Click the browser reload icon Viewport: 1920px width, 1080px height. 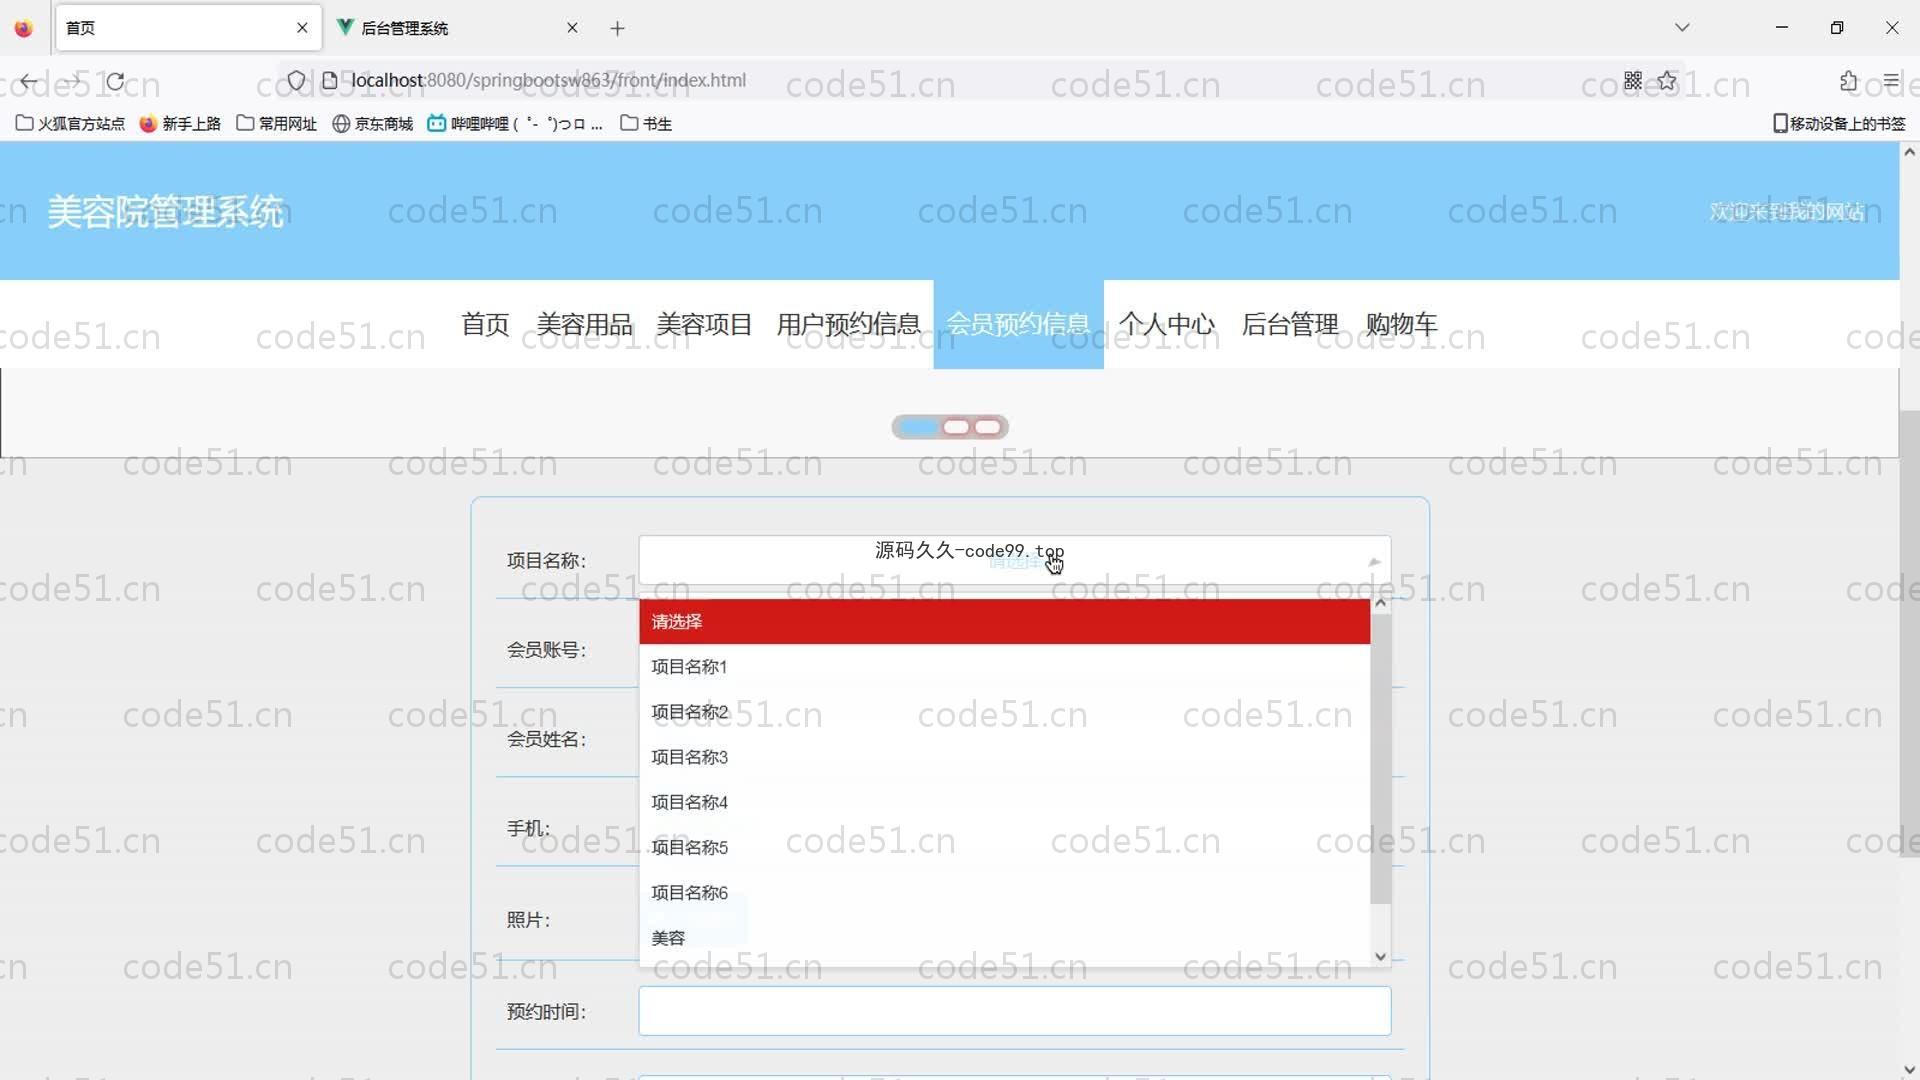pos(115,81)
